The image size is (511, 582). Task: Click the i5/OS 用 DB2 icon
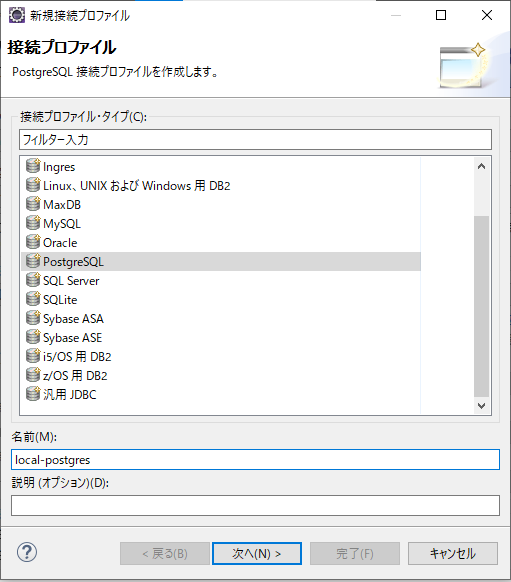33,356
